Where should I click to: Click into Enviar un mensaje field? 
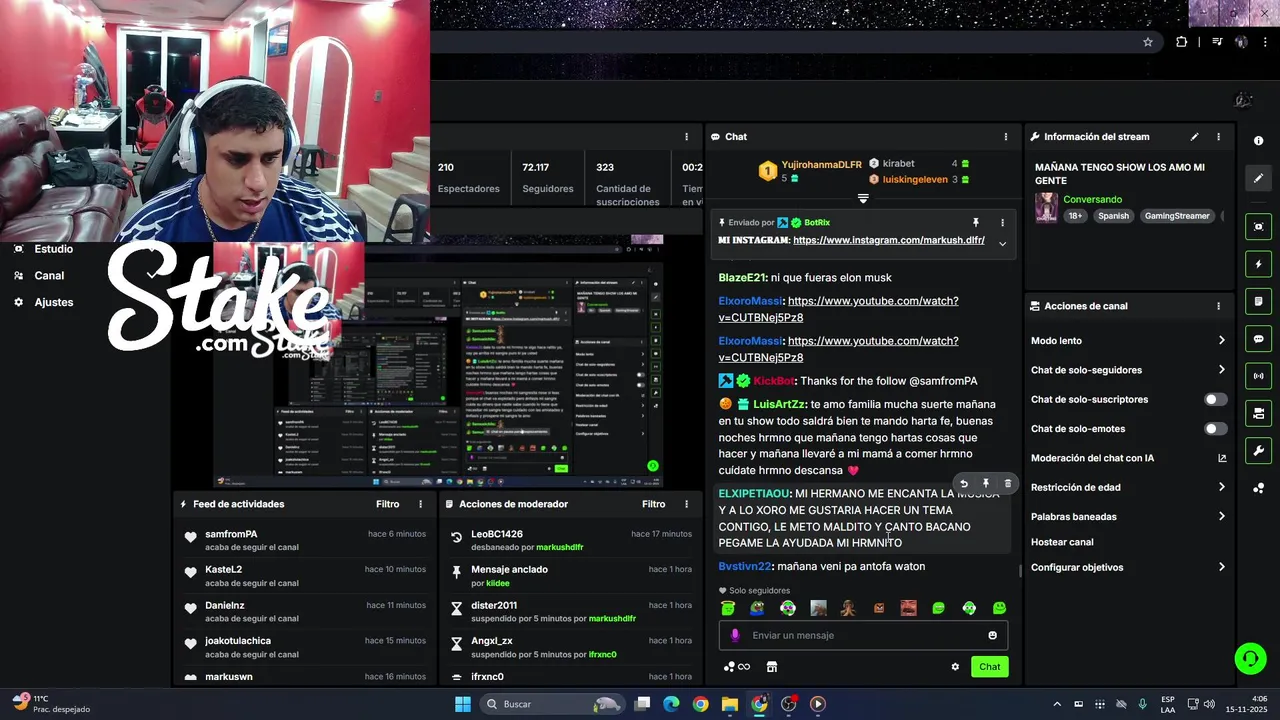(863, 635)
